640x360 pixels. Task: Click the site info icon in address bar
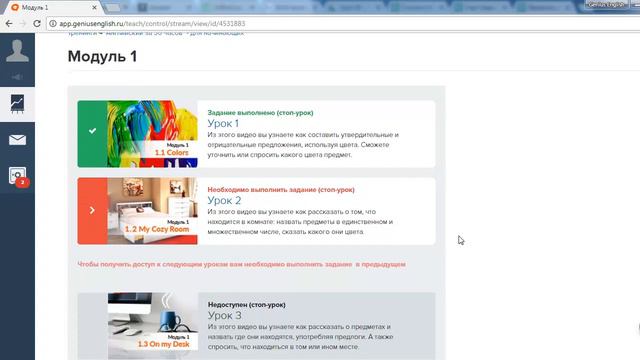(x=53, y=24)
